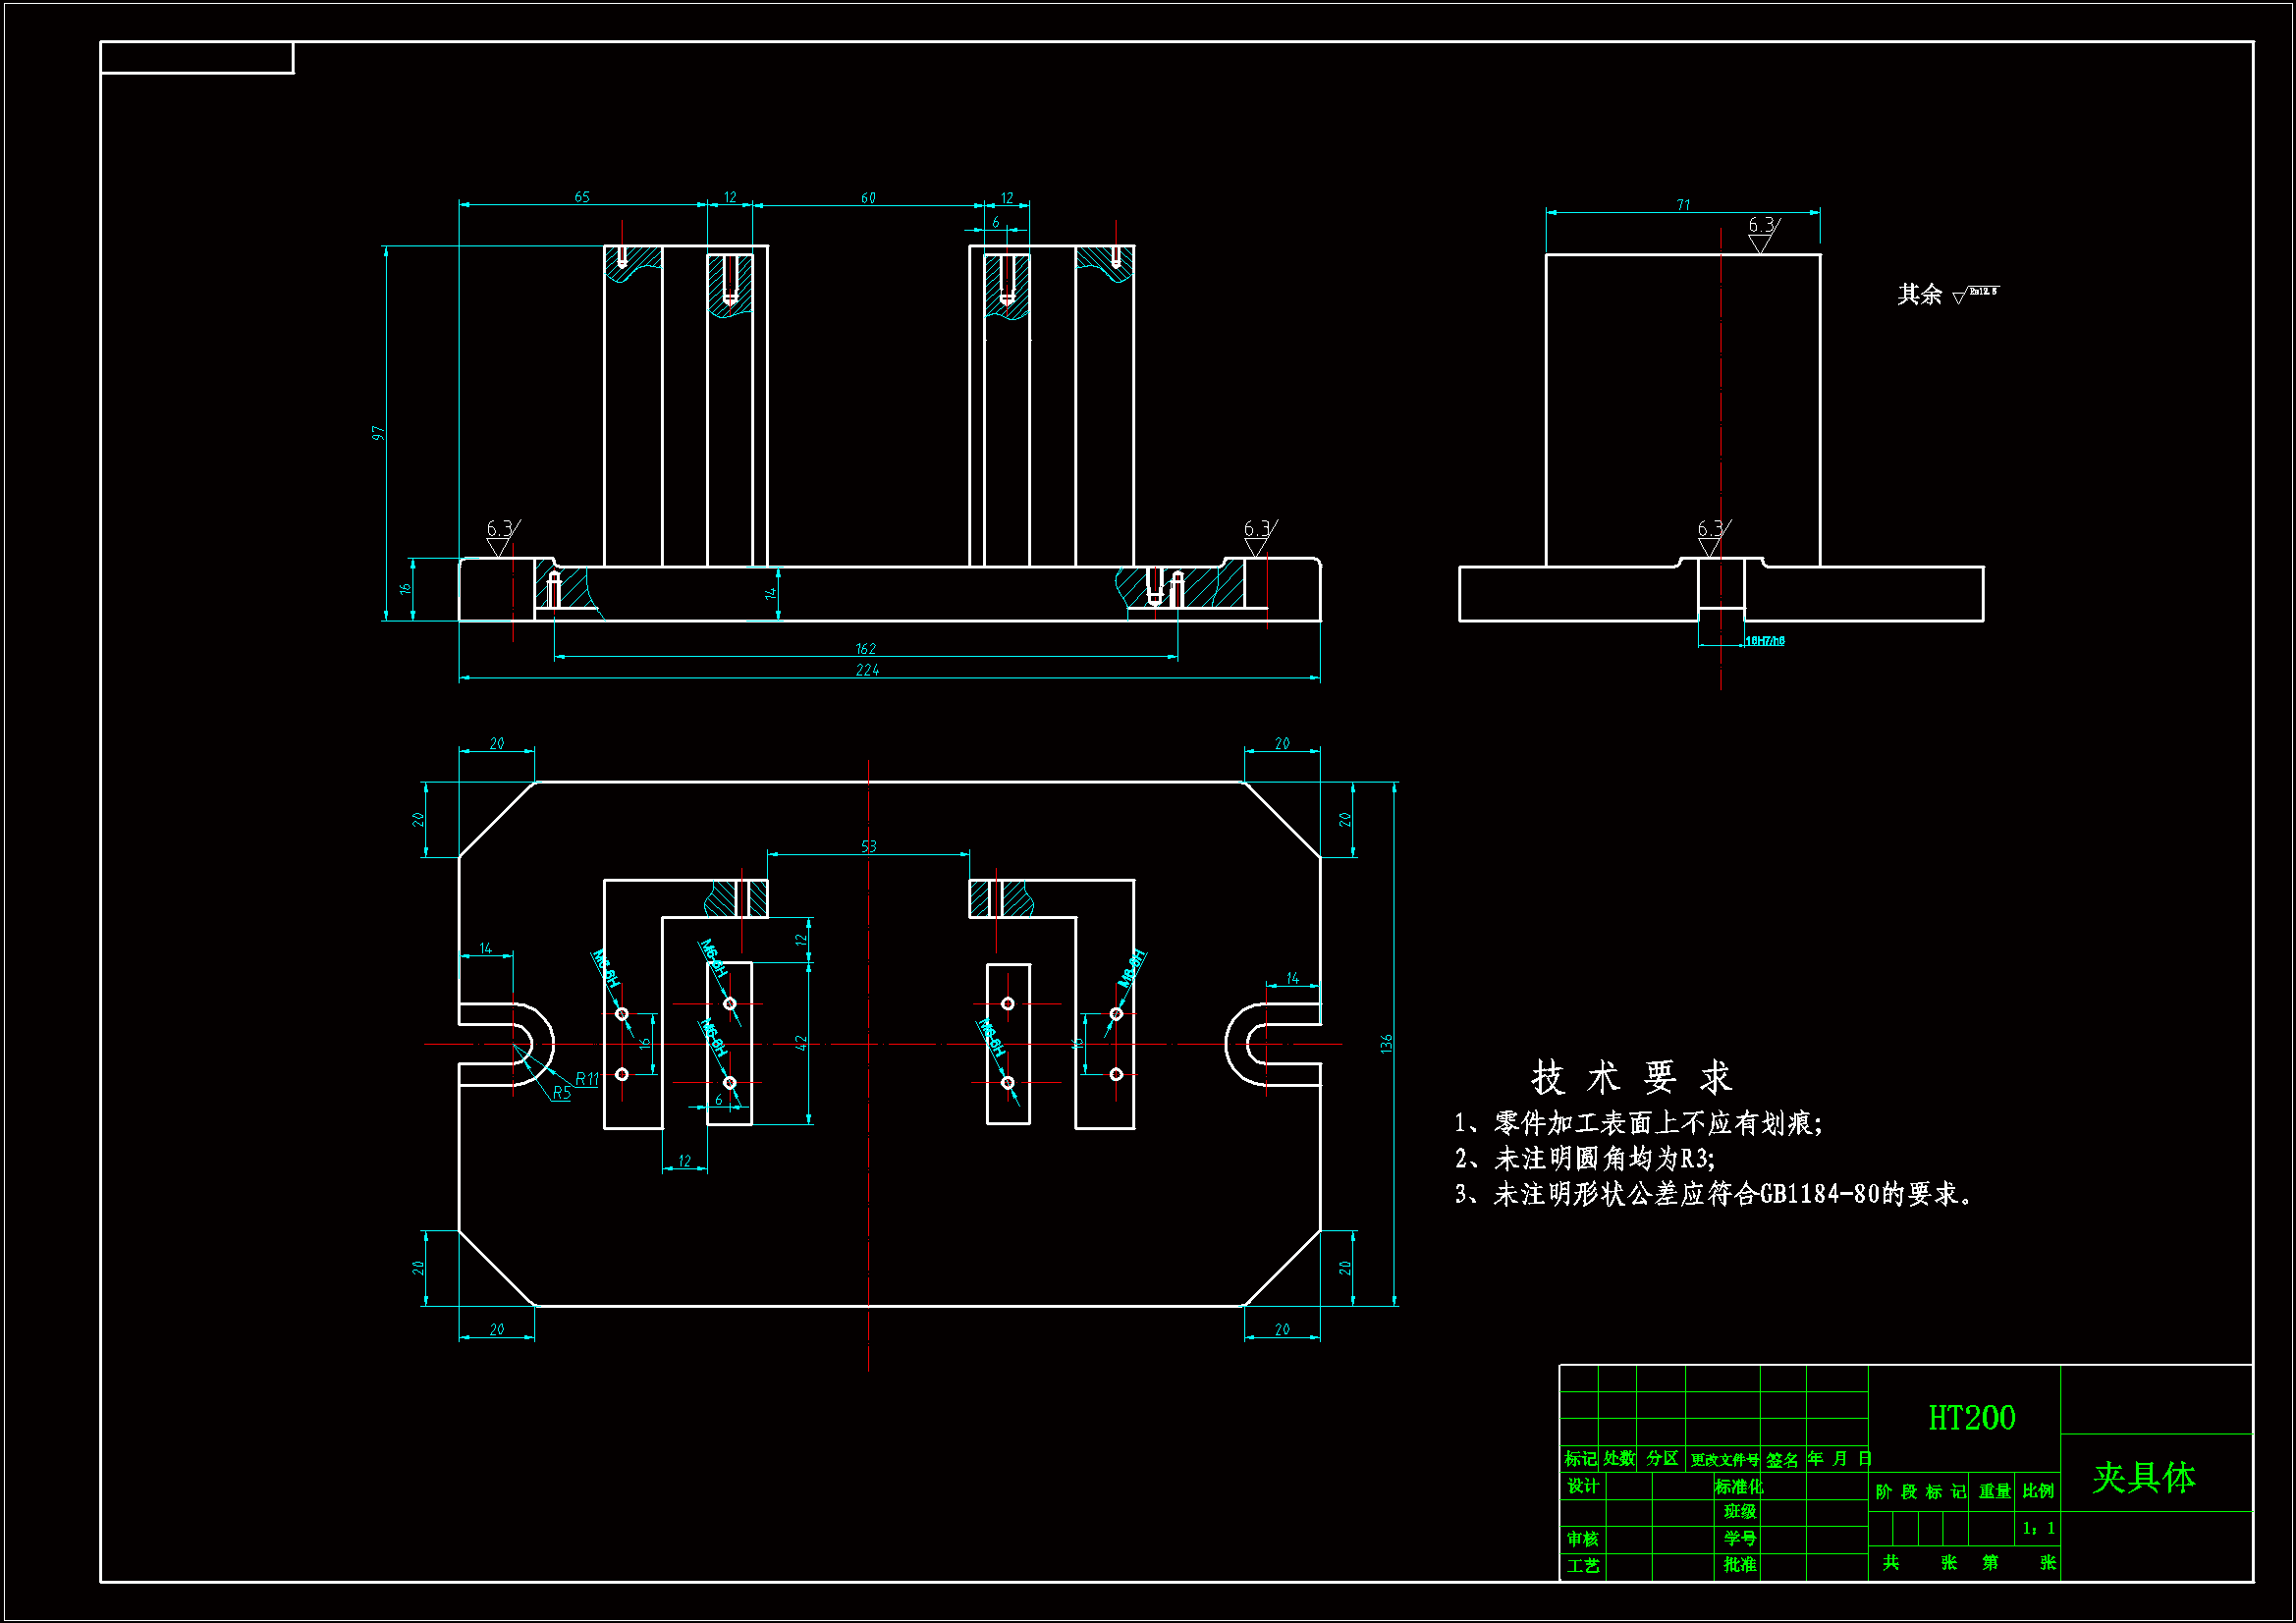Click the 设计 cell in title block

tap(1582, 1486)
